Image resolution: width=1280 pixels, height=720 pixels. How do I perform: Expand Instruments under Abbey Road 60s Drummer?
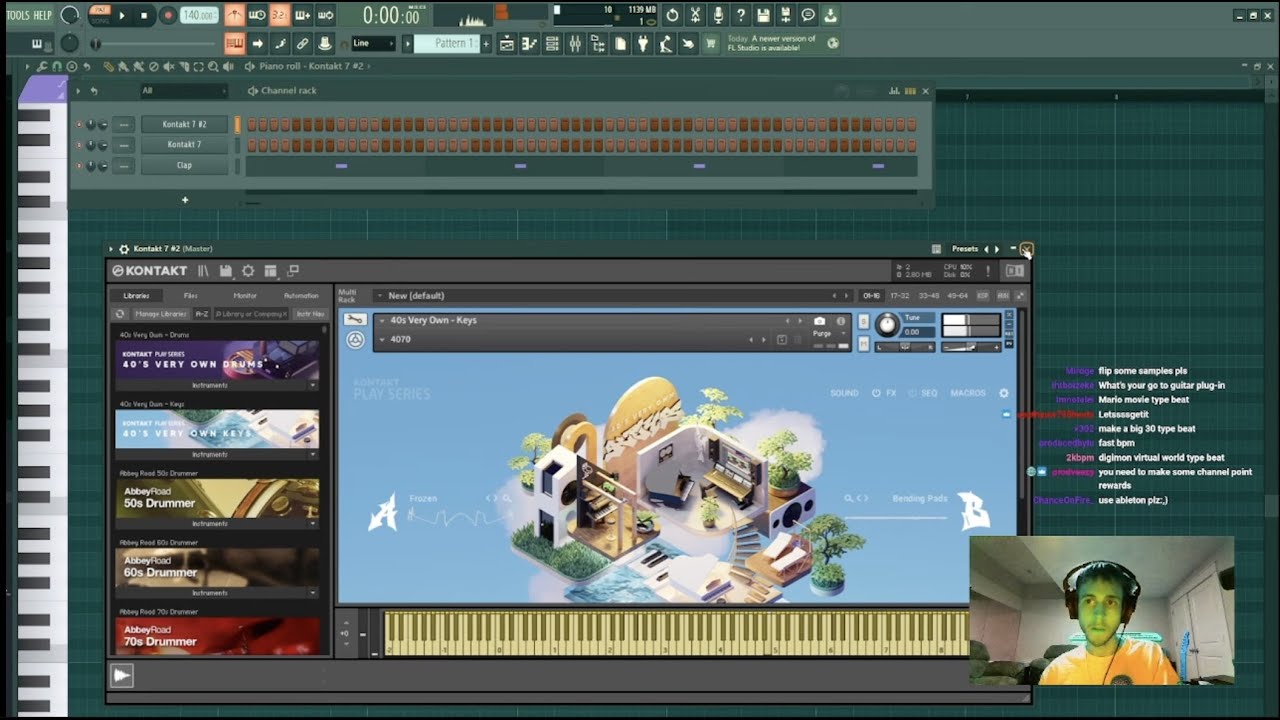(x=217, y=593)
